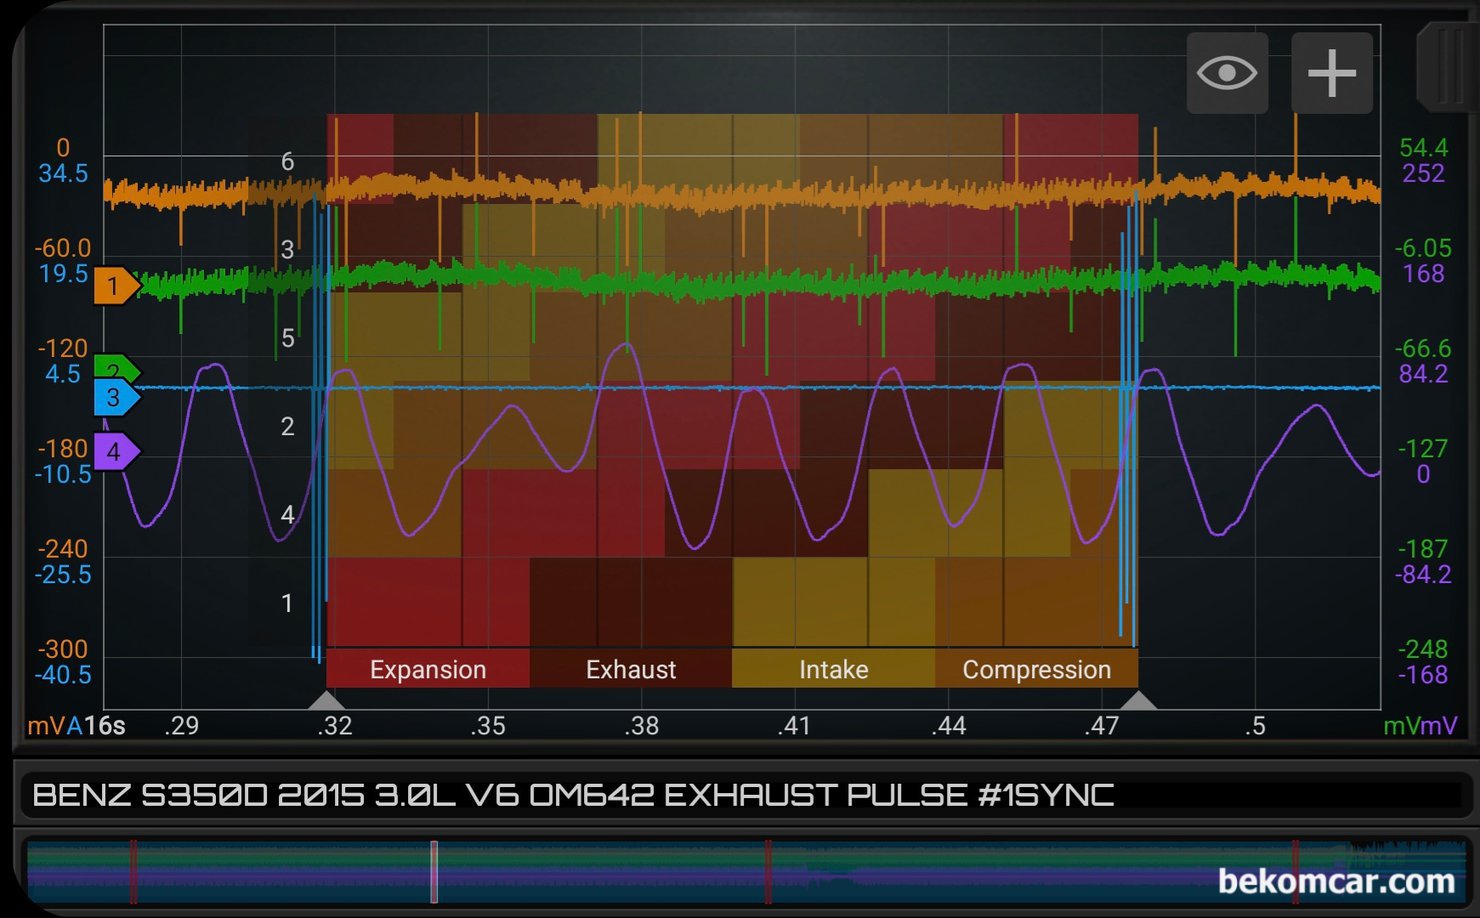Select the Exhaust phase label

pyautogui.click(x=631, y=669)
